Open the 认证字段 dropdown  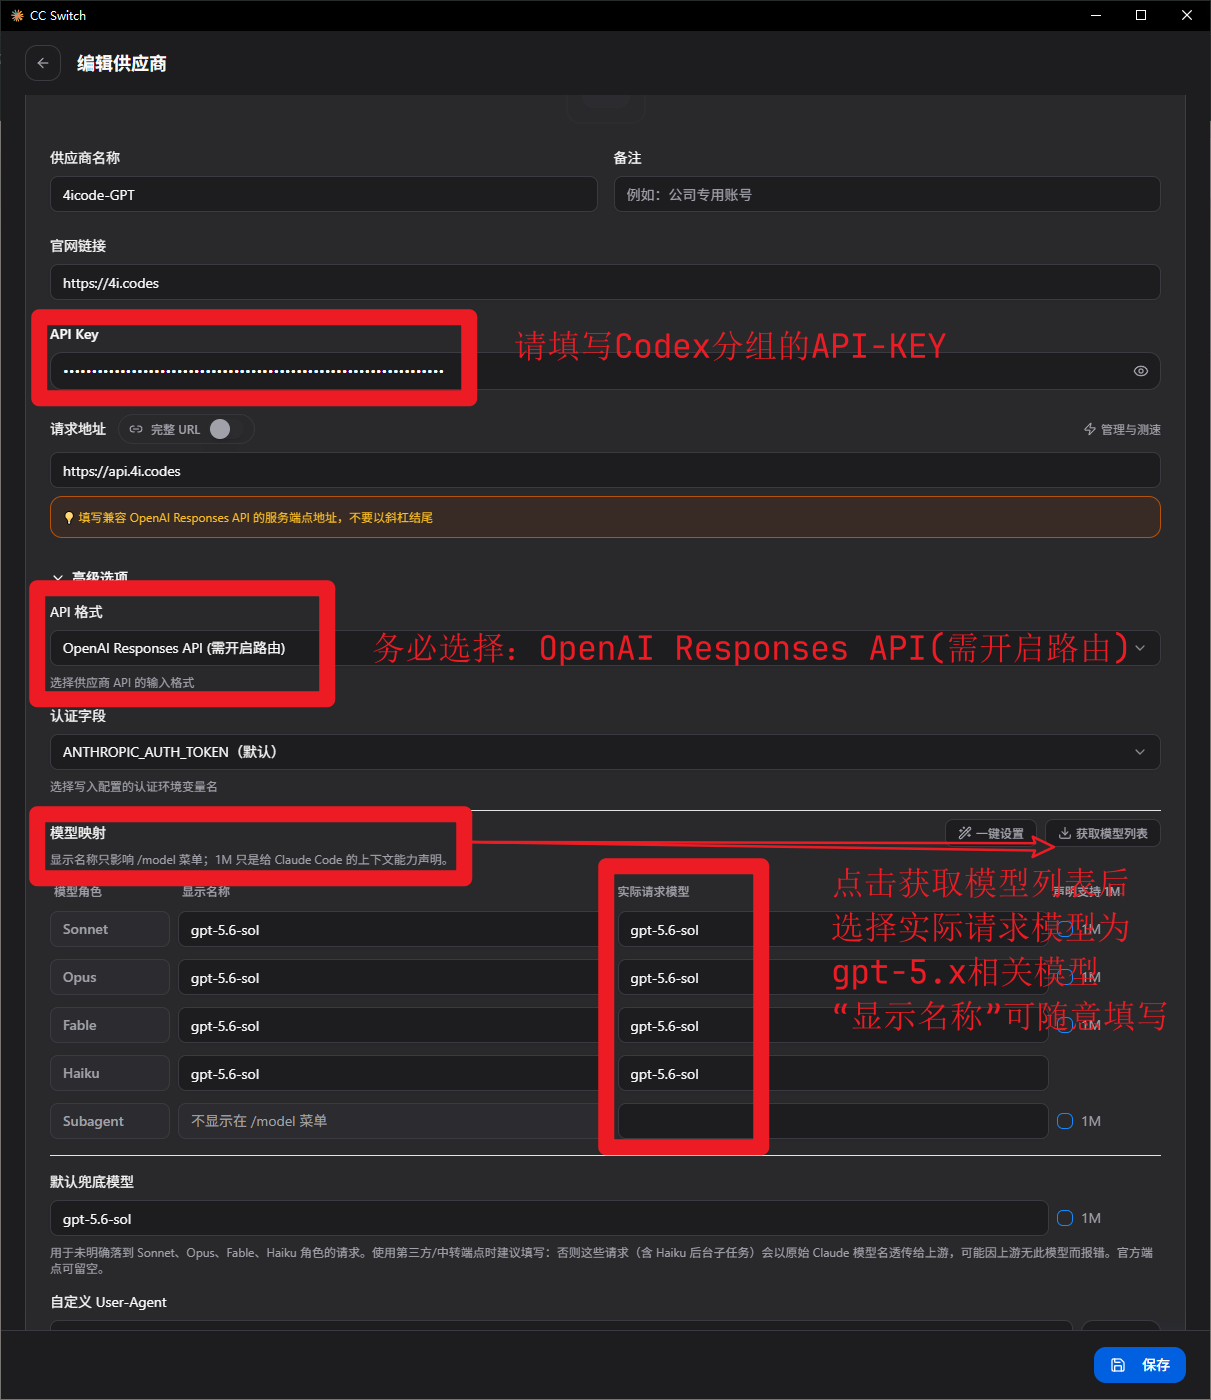click(x=605, y=752)
